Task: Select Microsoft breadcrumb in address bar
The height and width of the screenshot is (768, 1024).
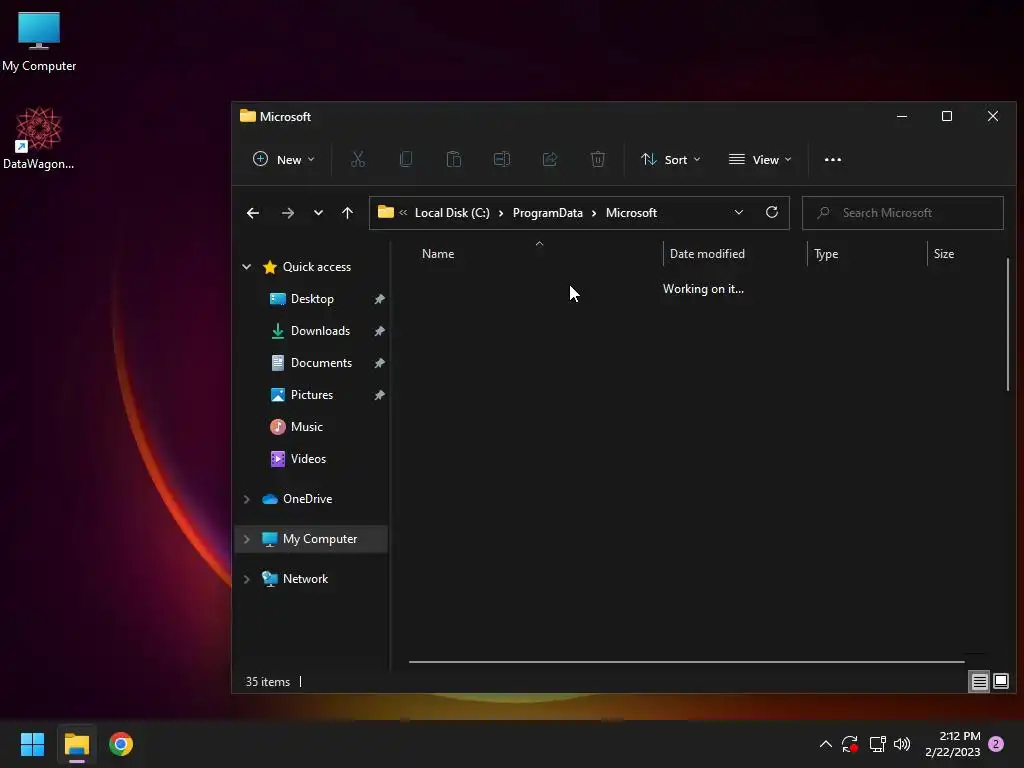Action: point(631,213)
